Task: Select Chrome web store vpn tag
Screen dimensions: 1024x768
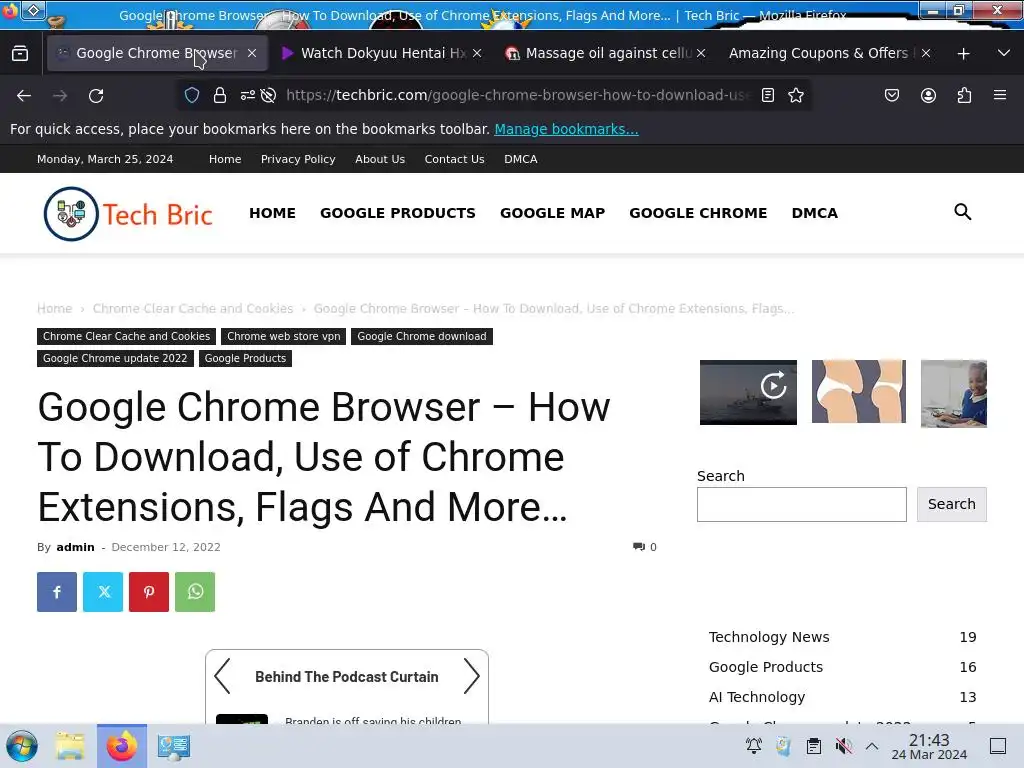Action: 283,336
